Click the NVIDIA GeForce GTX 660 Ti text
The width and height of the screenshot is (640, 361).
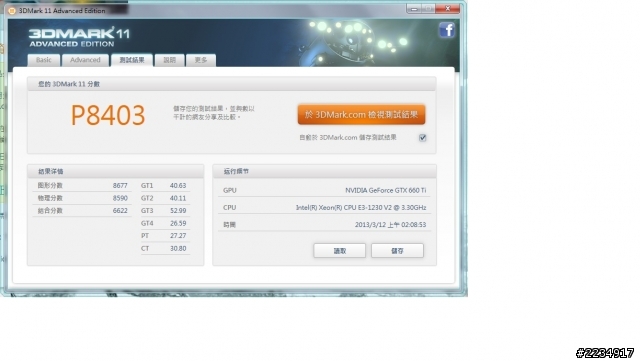point(386,190)
